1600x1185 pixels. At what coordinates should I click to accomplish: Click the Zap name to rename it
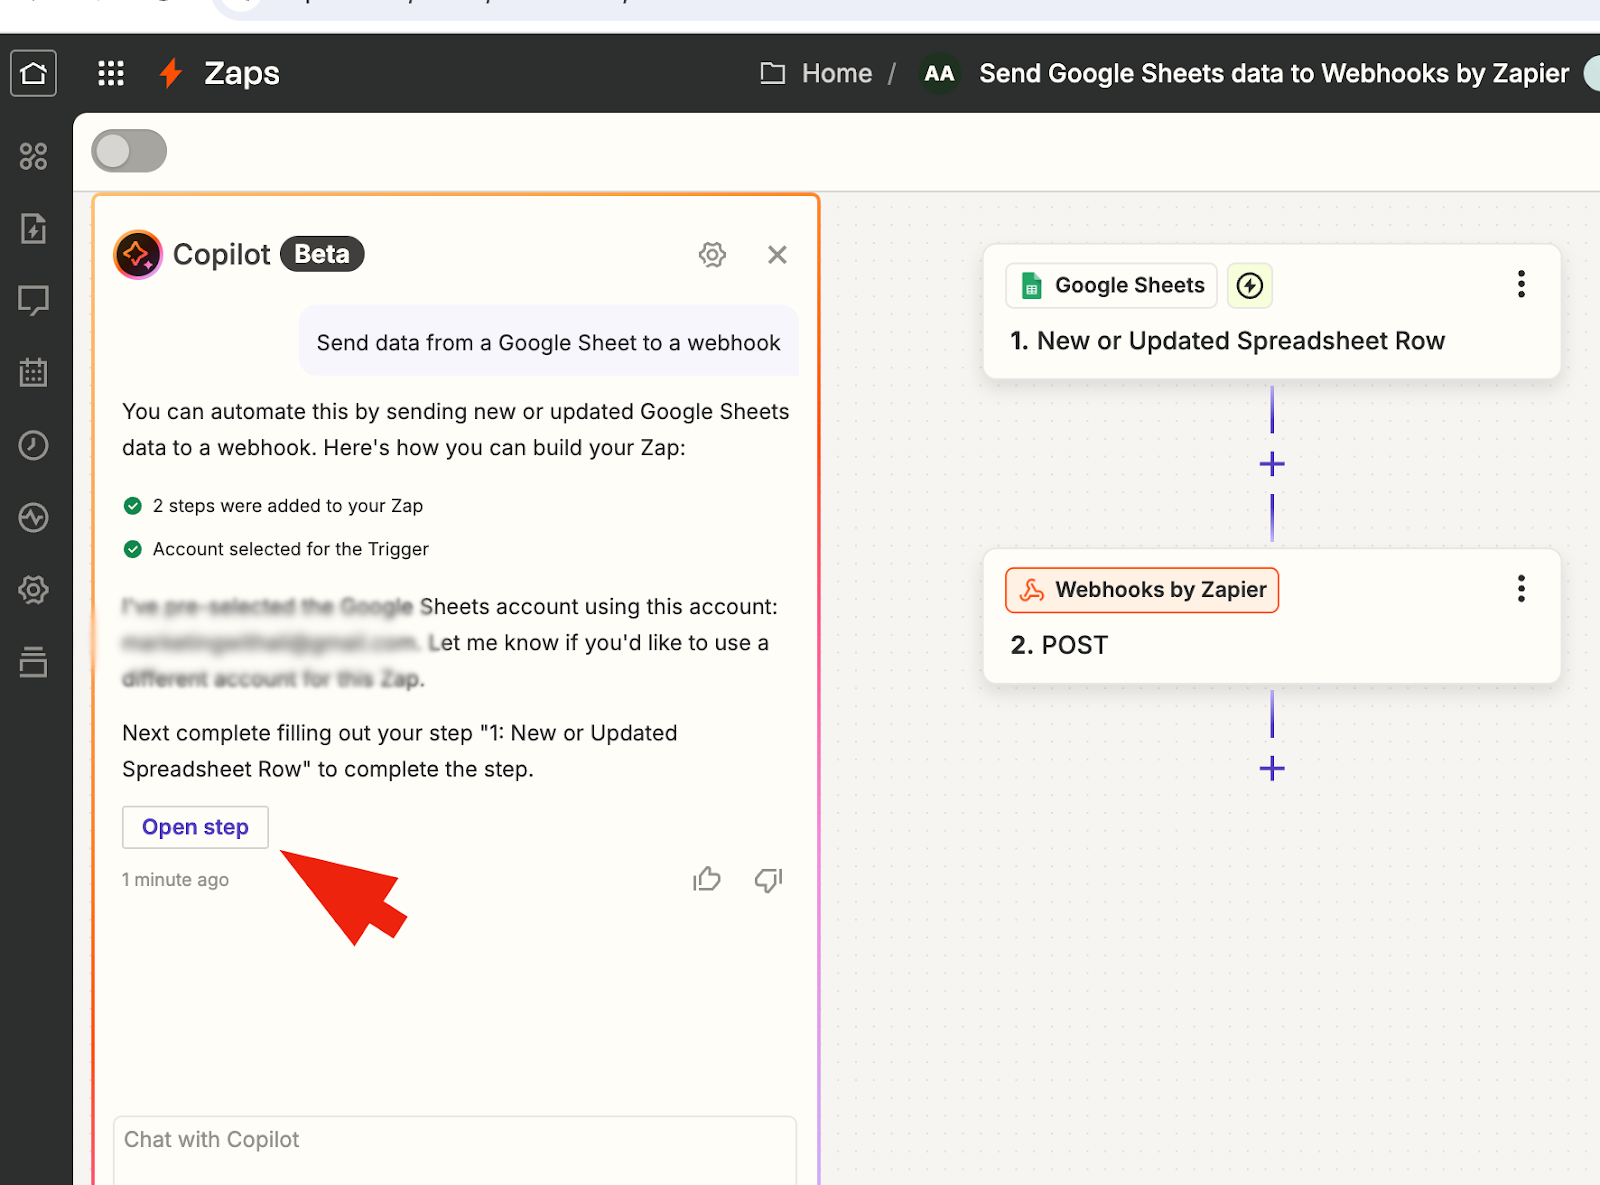point(1274,73)
